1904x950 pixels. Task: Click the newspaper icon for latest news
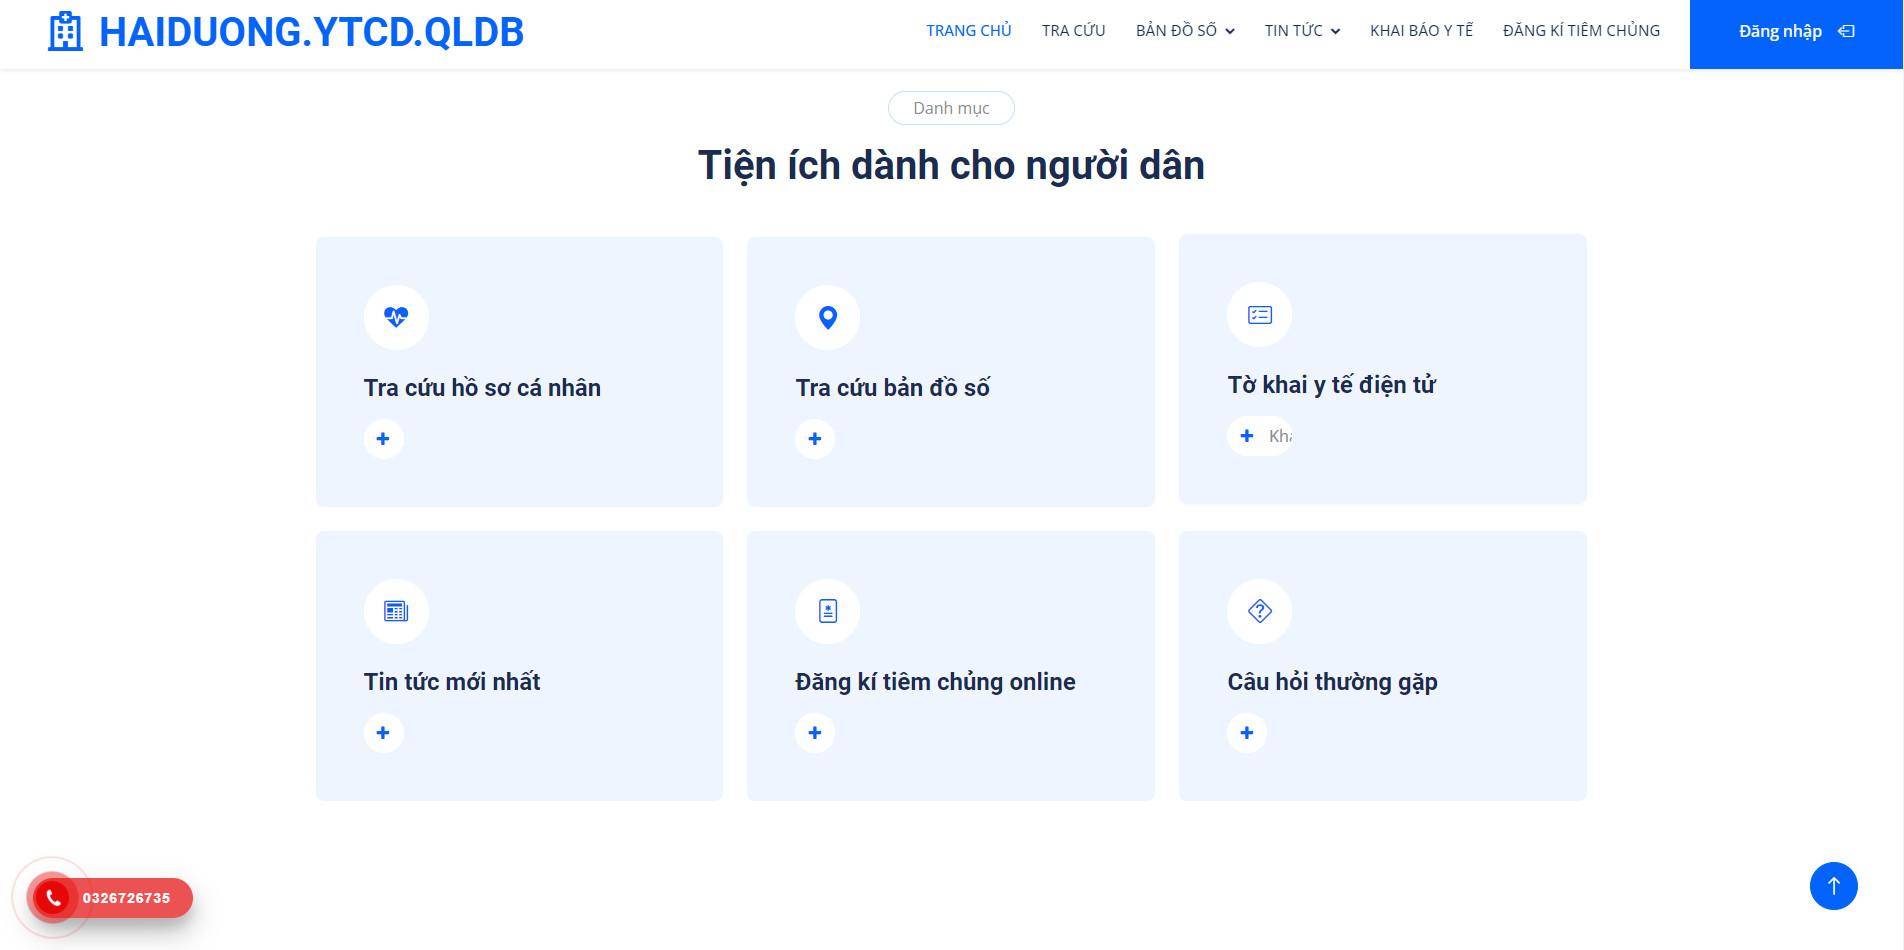[x=396, y=612]
